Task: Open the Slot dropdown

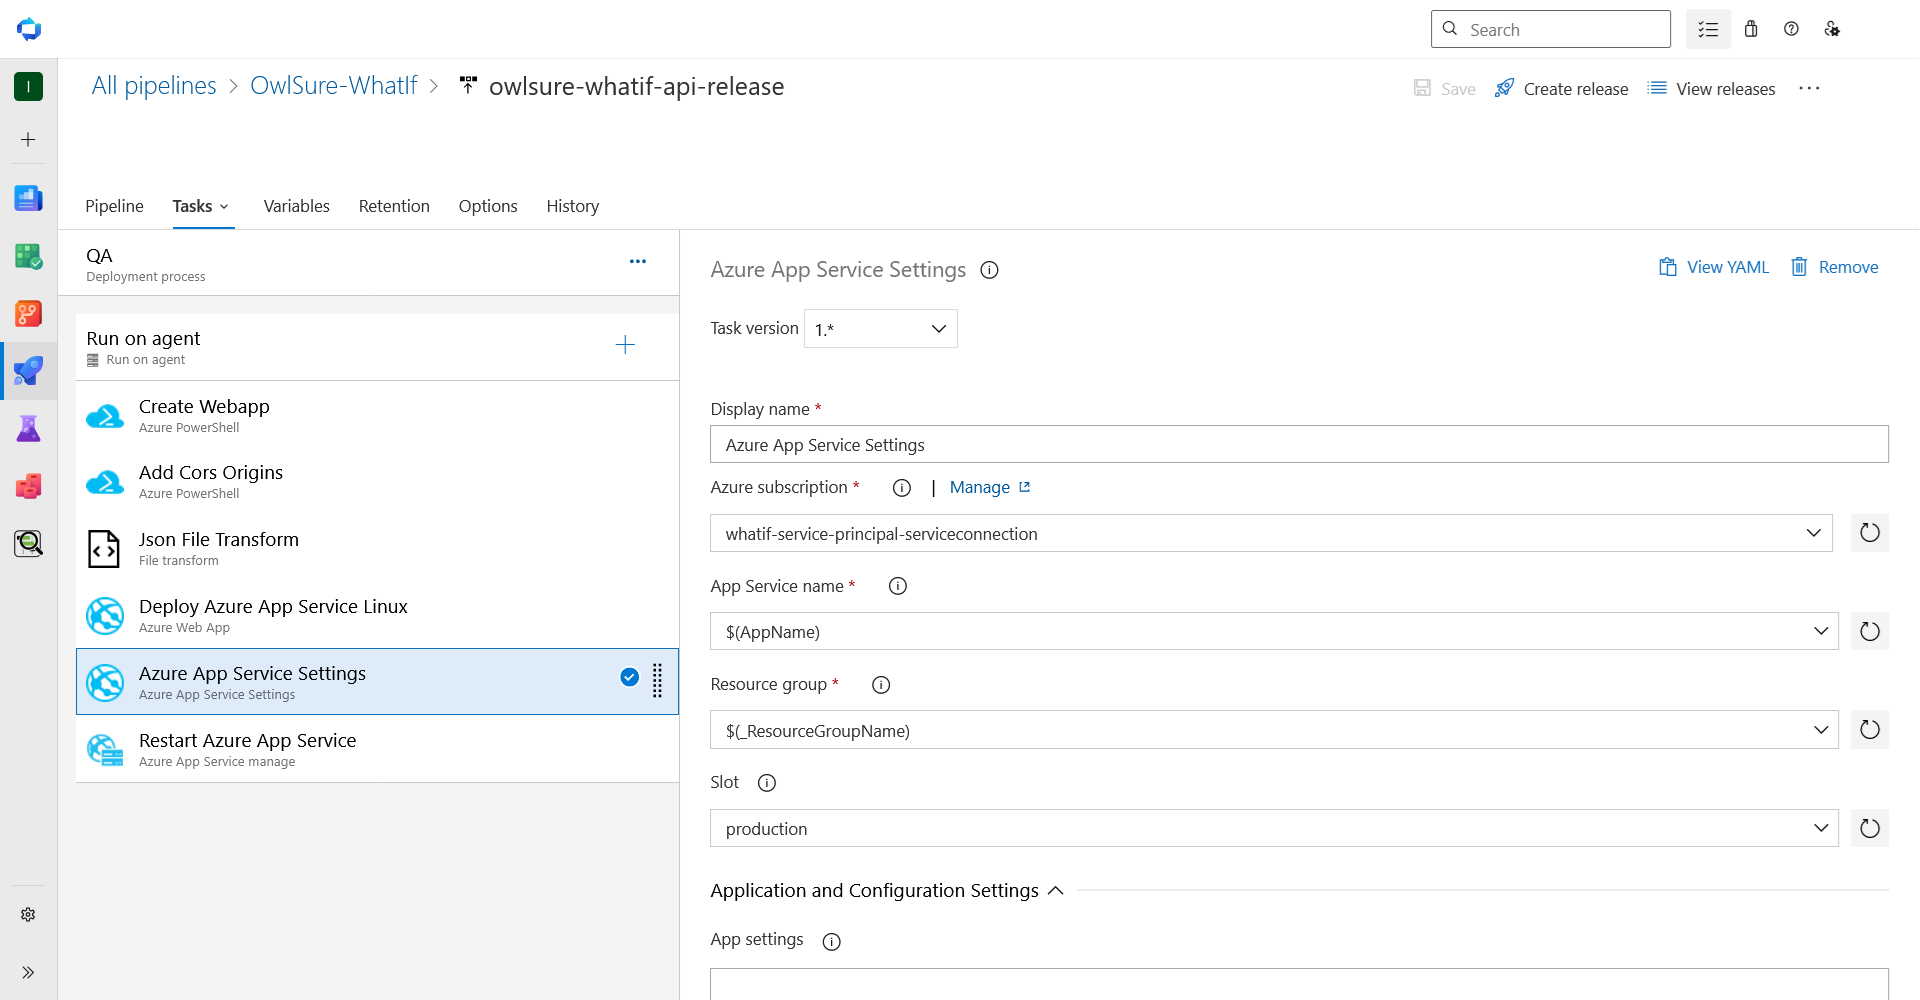Action: point(1274,828)
